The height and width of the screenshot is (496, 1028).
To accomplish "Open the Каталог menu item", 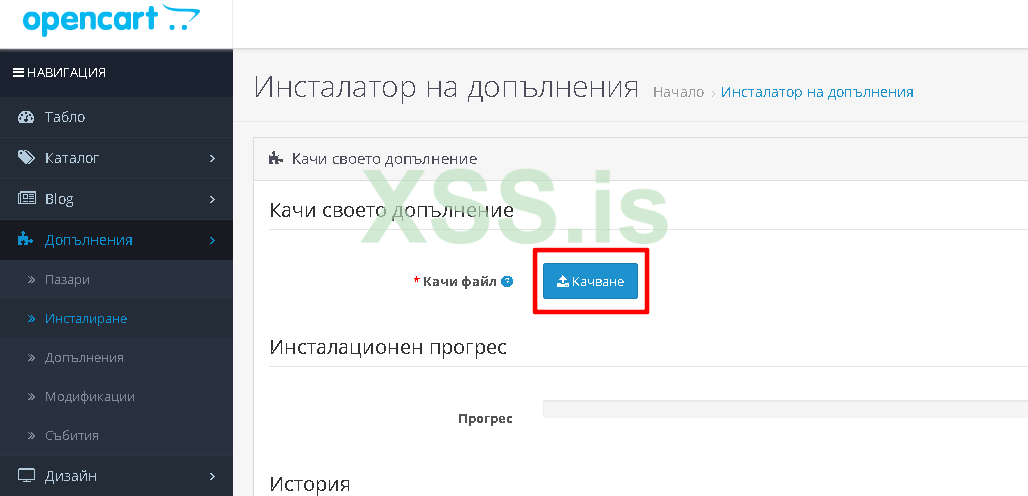I will 116,158.
